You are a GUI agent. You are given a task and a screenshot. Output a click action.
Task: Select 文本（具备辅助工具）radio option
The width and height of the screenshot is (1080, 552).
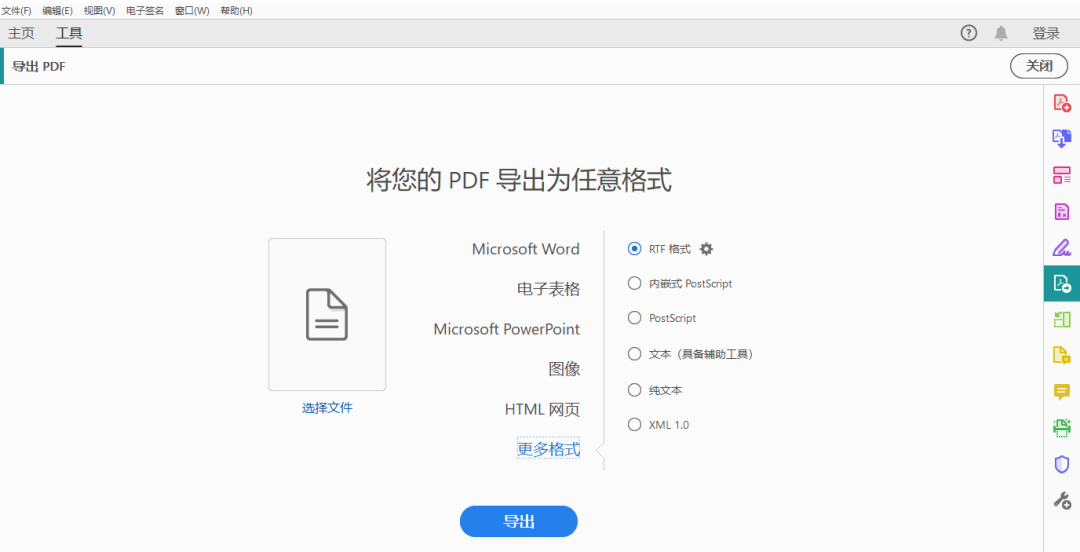(x=634, y=354)
